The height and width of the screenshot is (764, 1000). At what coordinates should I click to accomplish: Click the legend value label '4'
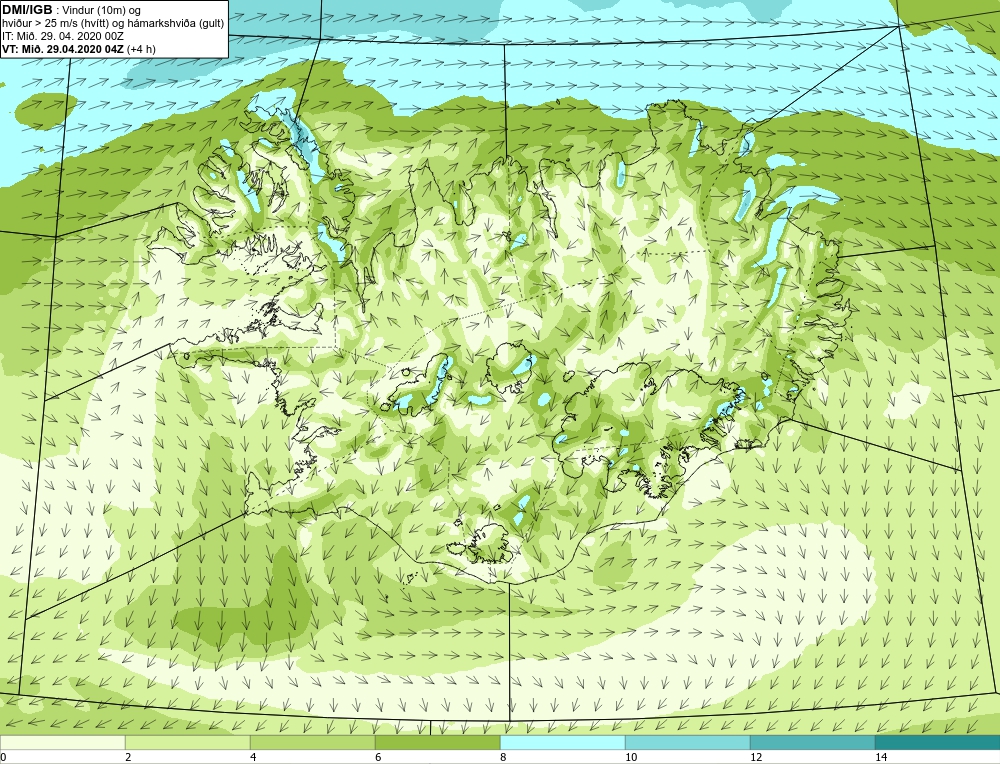point(253,757)
